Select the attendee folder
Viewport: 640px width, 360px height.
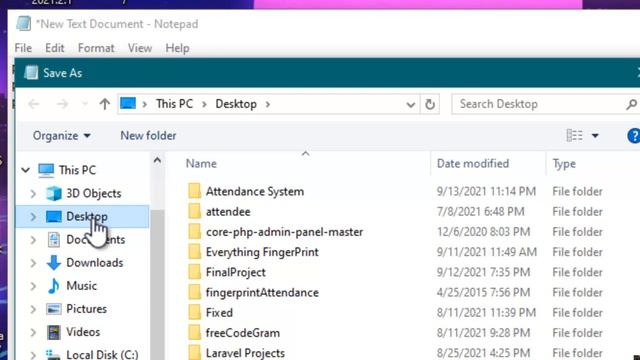coord(228,212)
